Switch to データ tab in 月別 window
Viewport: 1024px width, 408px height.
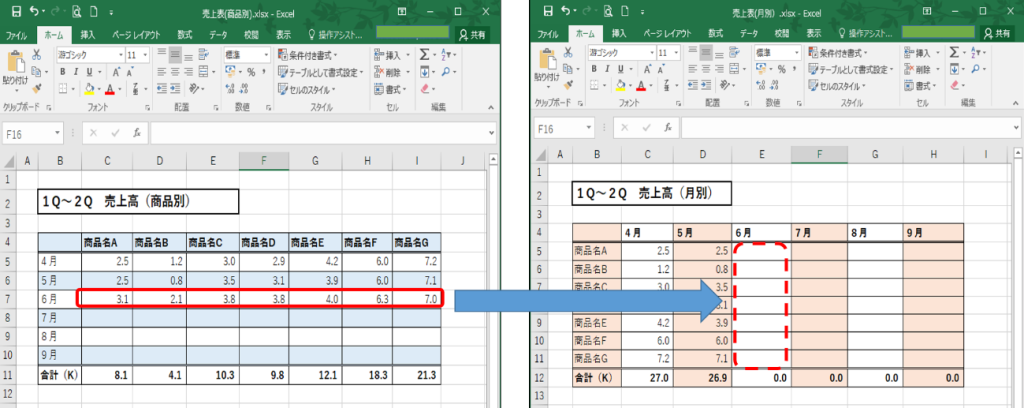748,33
